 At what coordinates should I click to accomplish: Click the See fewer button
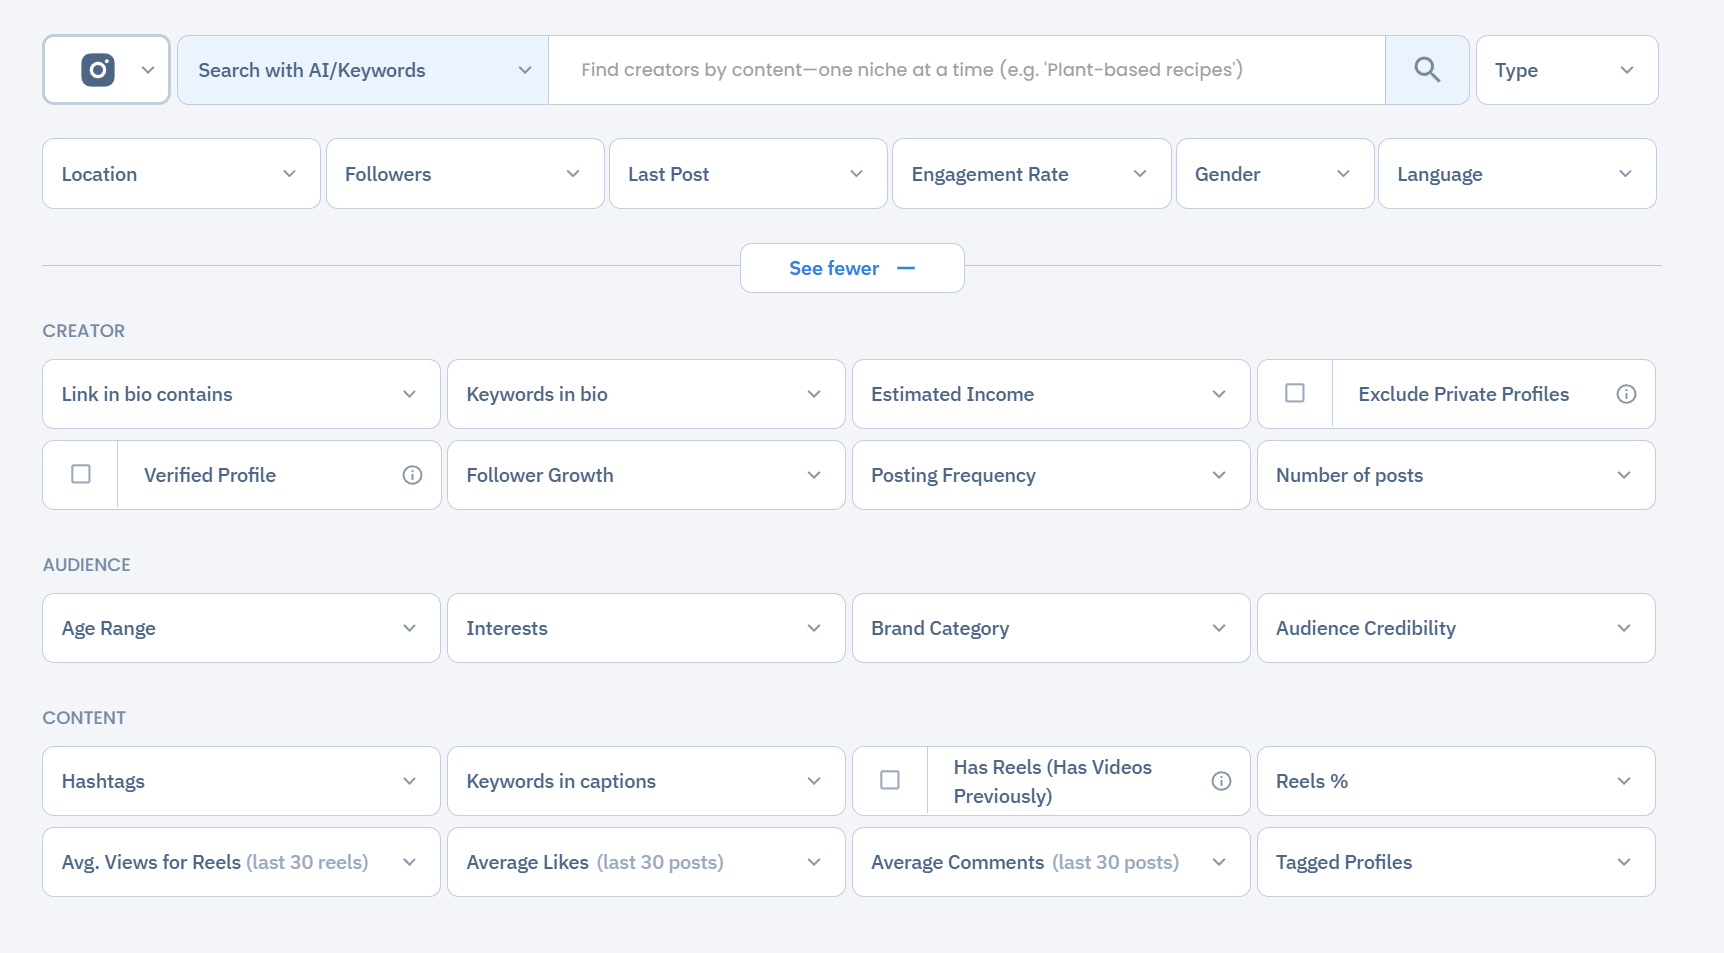click(852, 268)
